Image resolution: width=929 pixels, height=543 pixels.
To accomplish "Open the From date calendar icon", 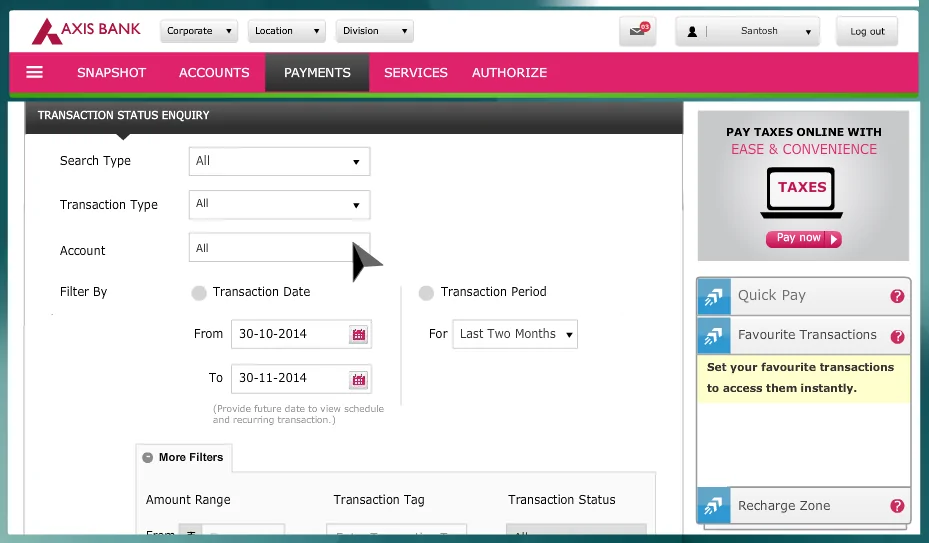I will pos(358,334).
